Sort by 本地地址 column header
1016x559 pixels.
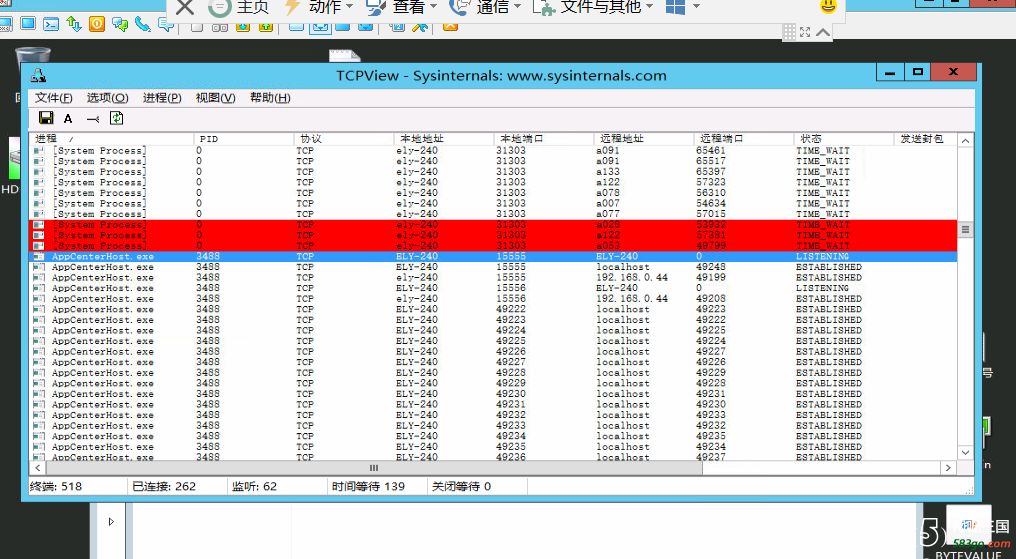444,139
